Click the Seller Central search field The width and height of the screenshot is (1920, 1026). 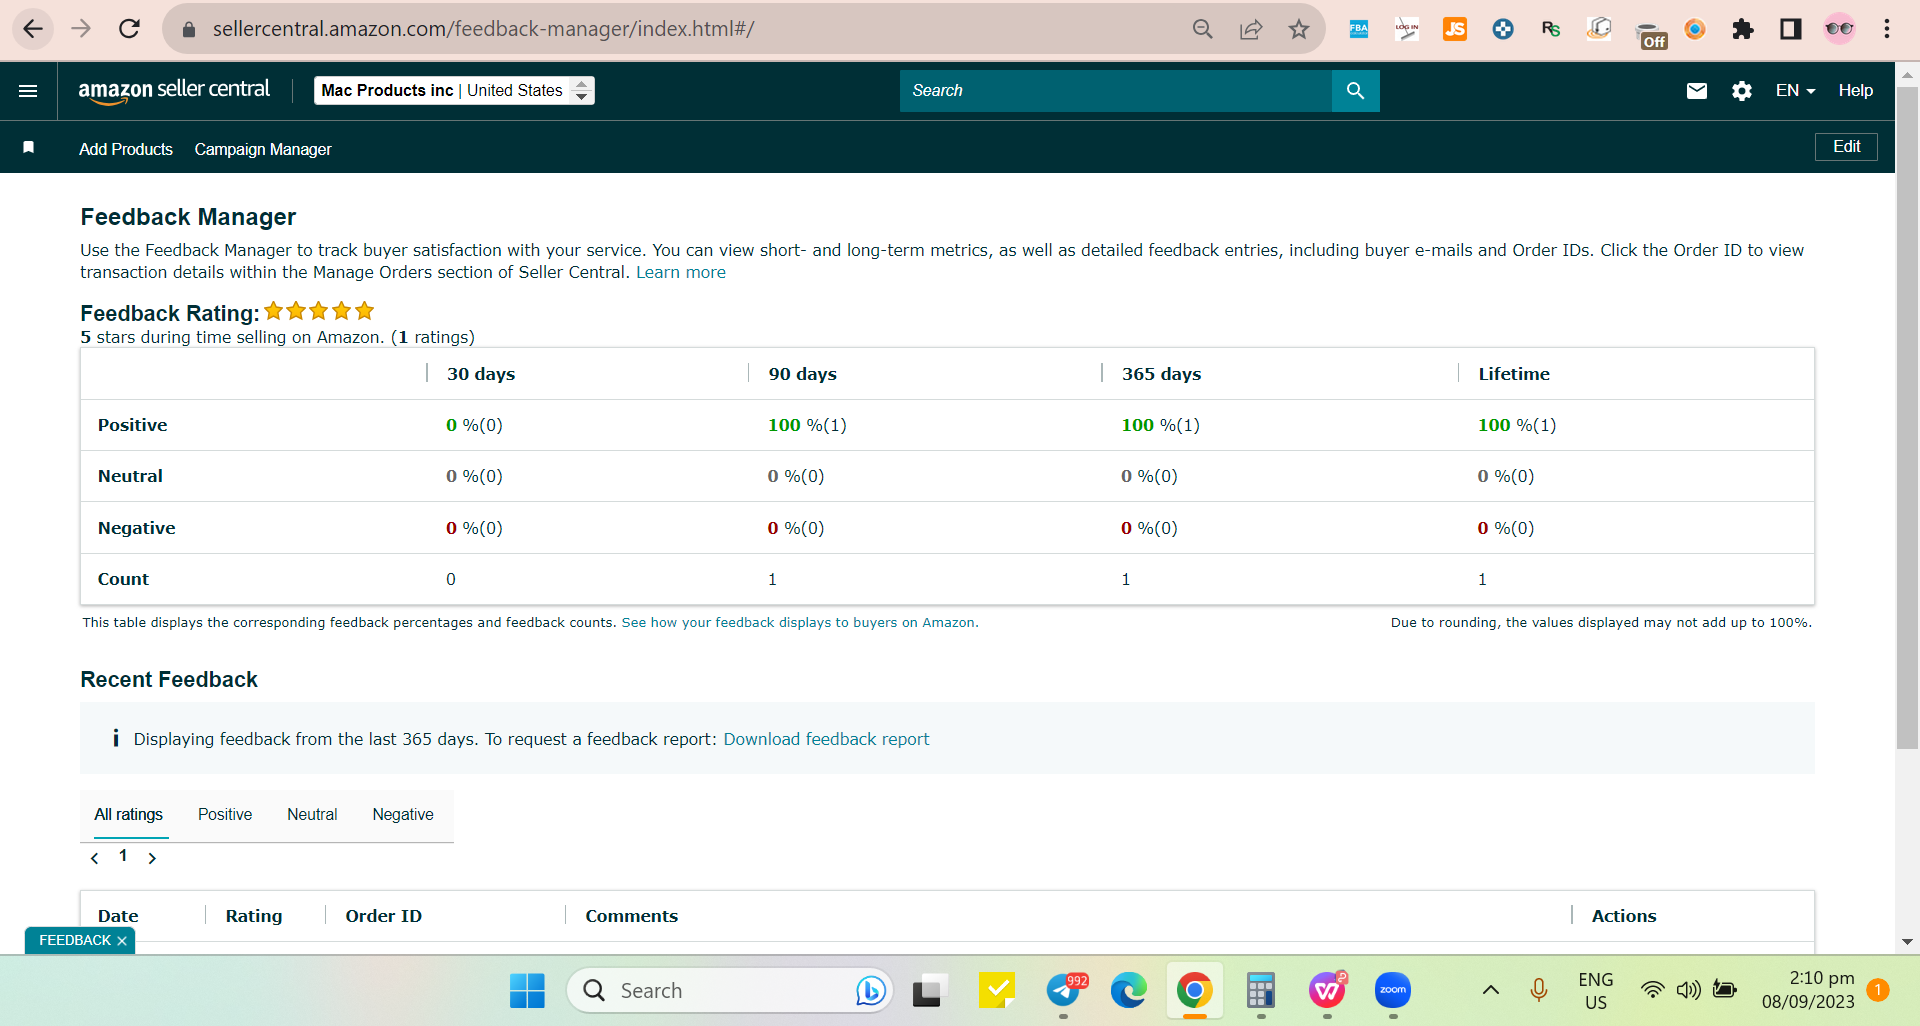pos(1116,91)
